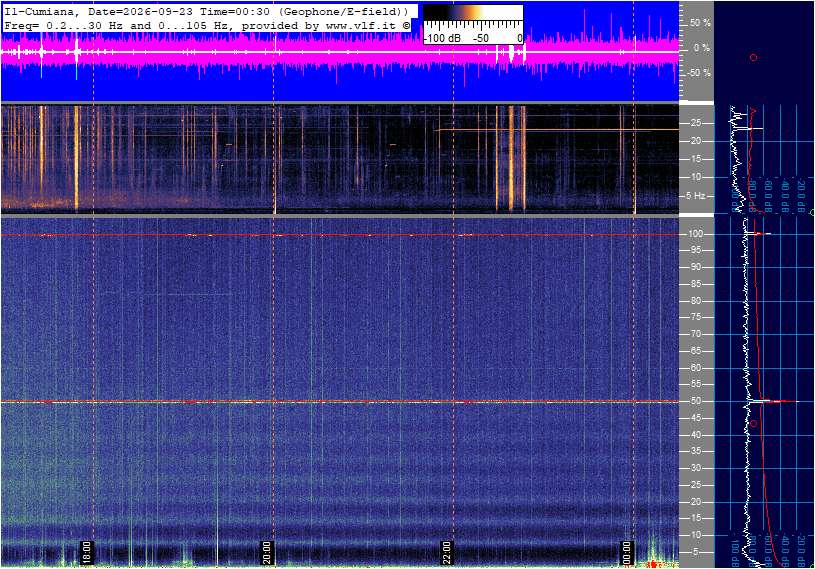Click the '-50' label on color scale
815x569 pixels.
(x=480, y=38)
